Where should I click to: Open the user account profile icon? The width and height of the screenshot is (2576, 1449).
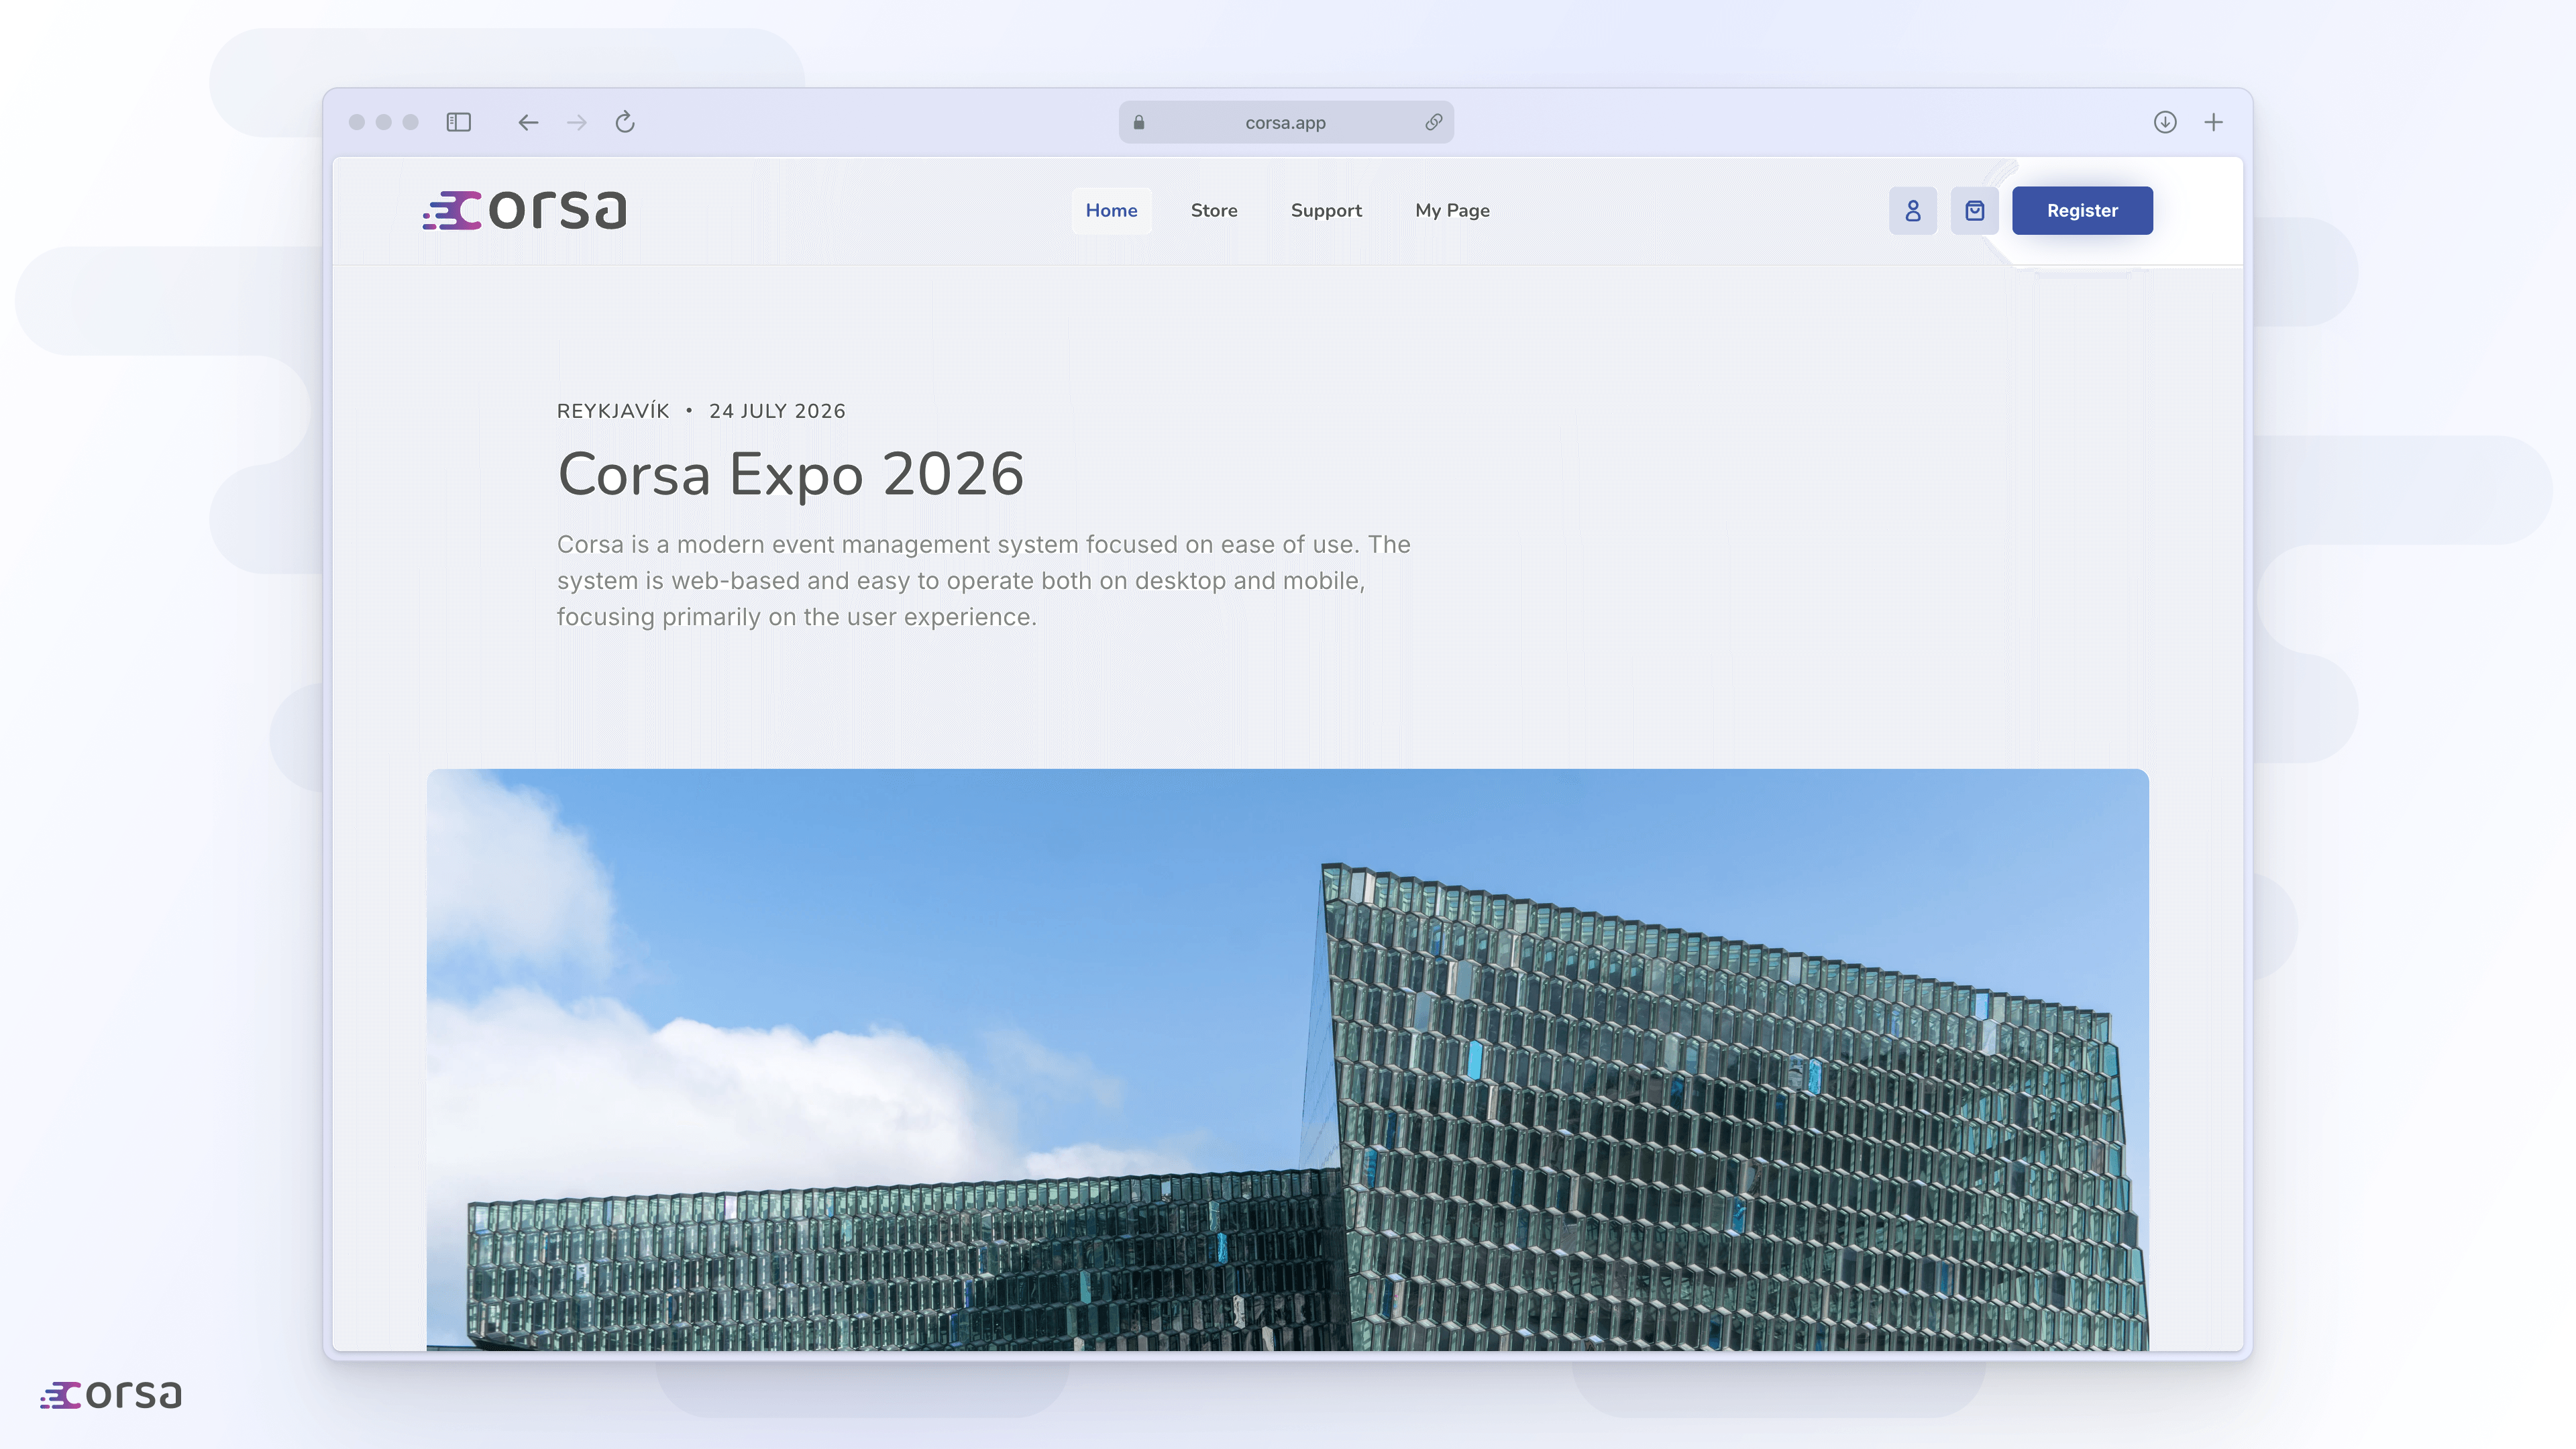[1912, 211]
